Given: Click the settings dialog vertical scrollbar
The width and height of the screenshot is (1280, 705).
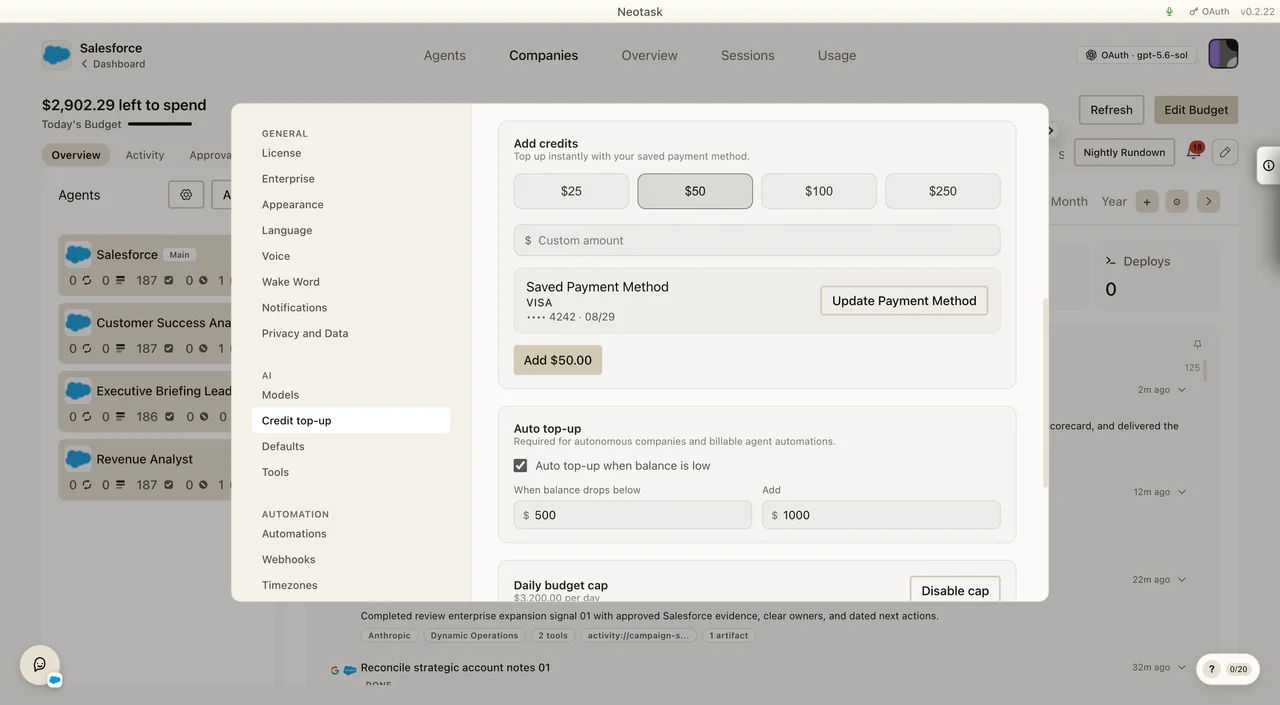Looking at the screenshot, I should (1044, 392).
